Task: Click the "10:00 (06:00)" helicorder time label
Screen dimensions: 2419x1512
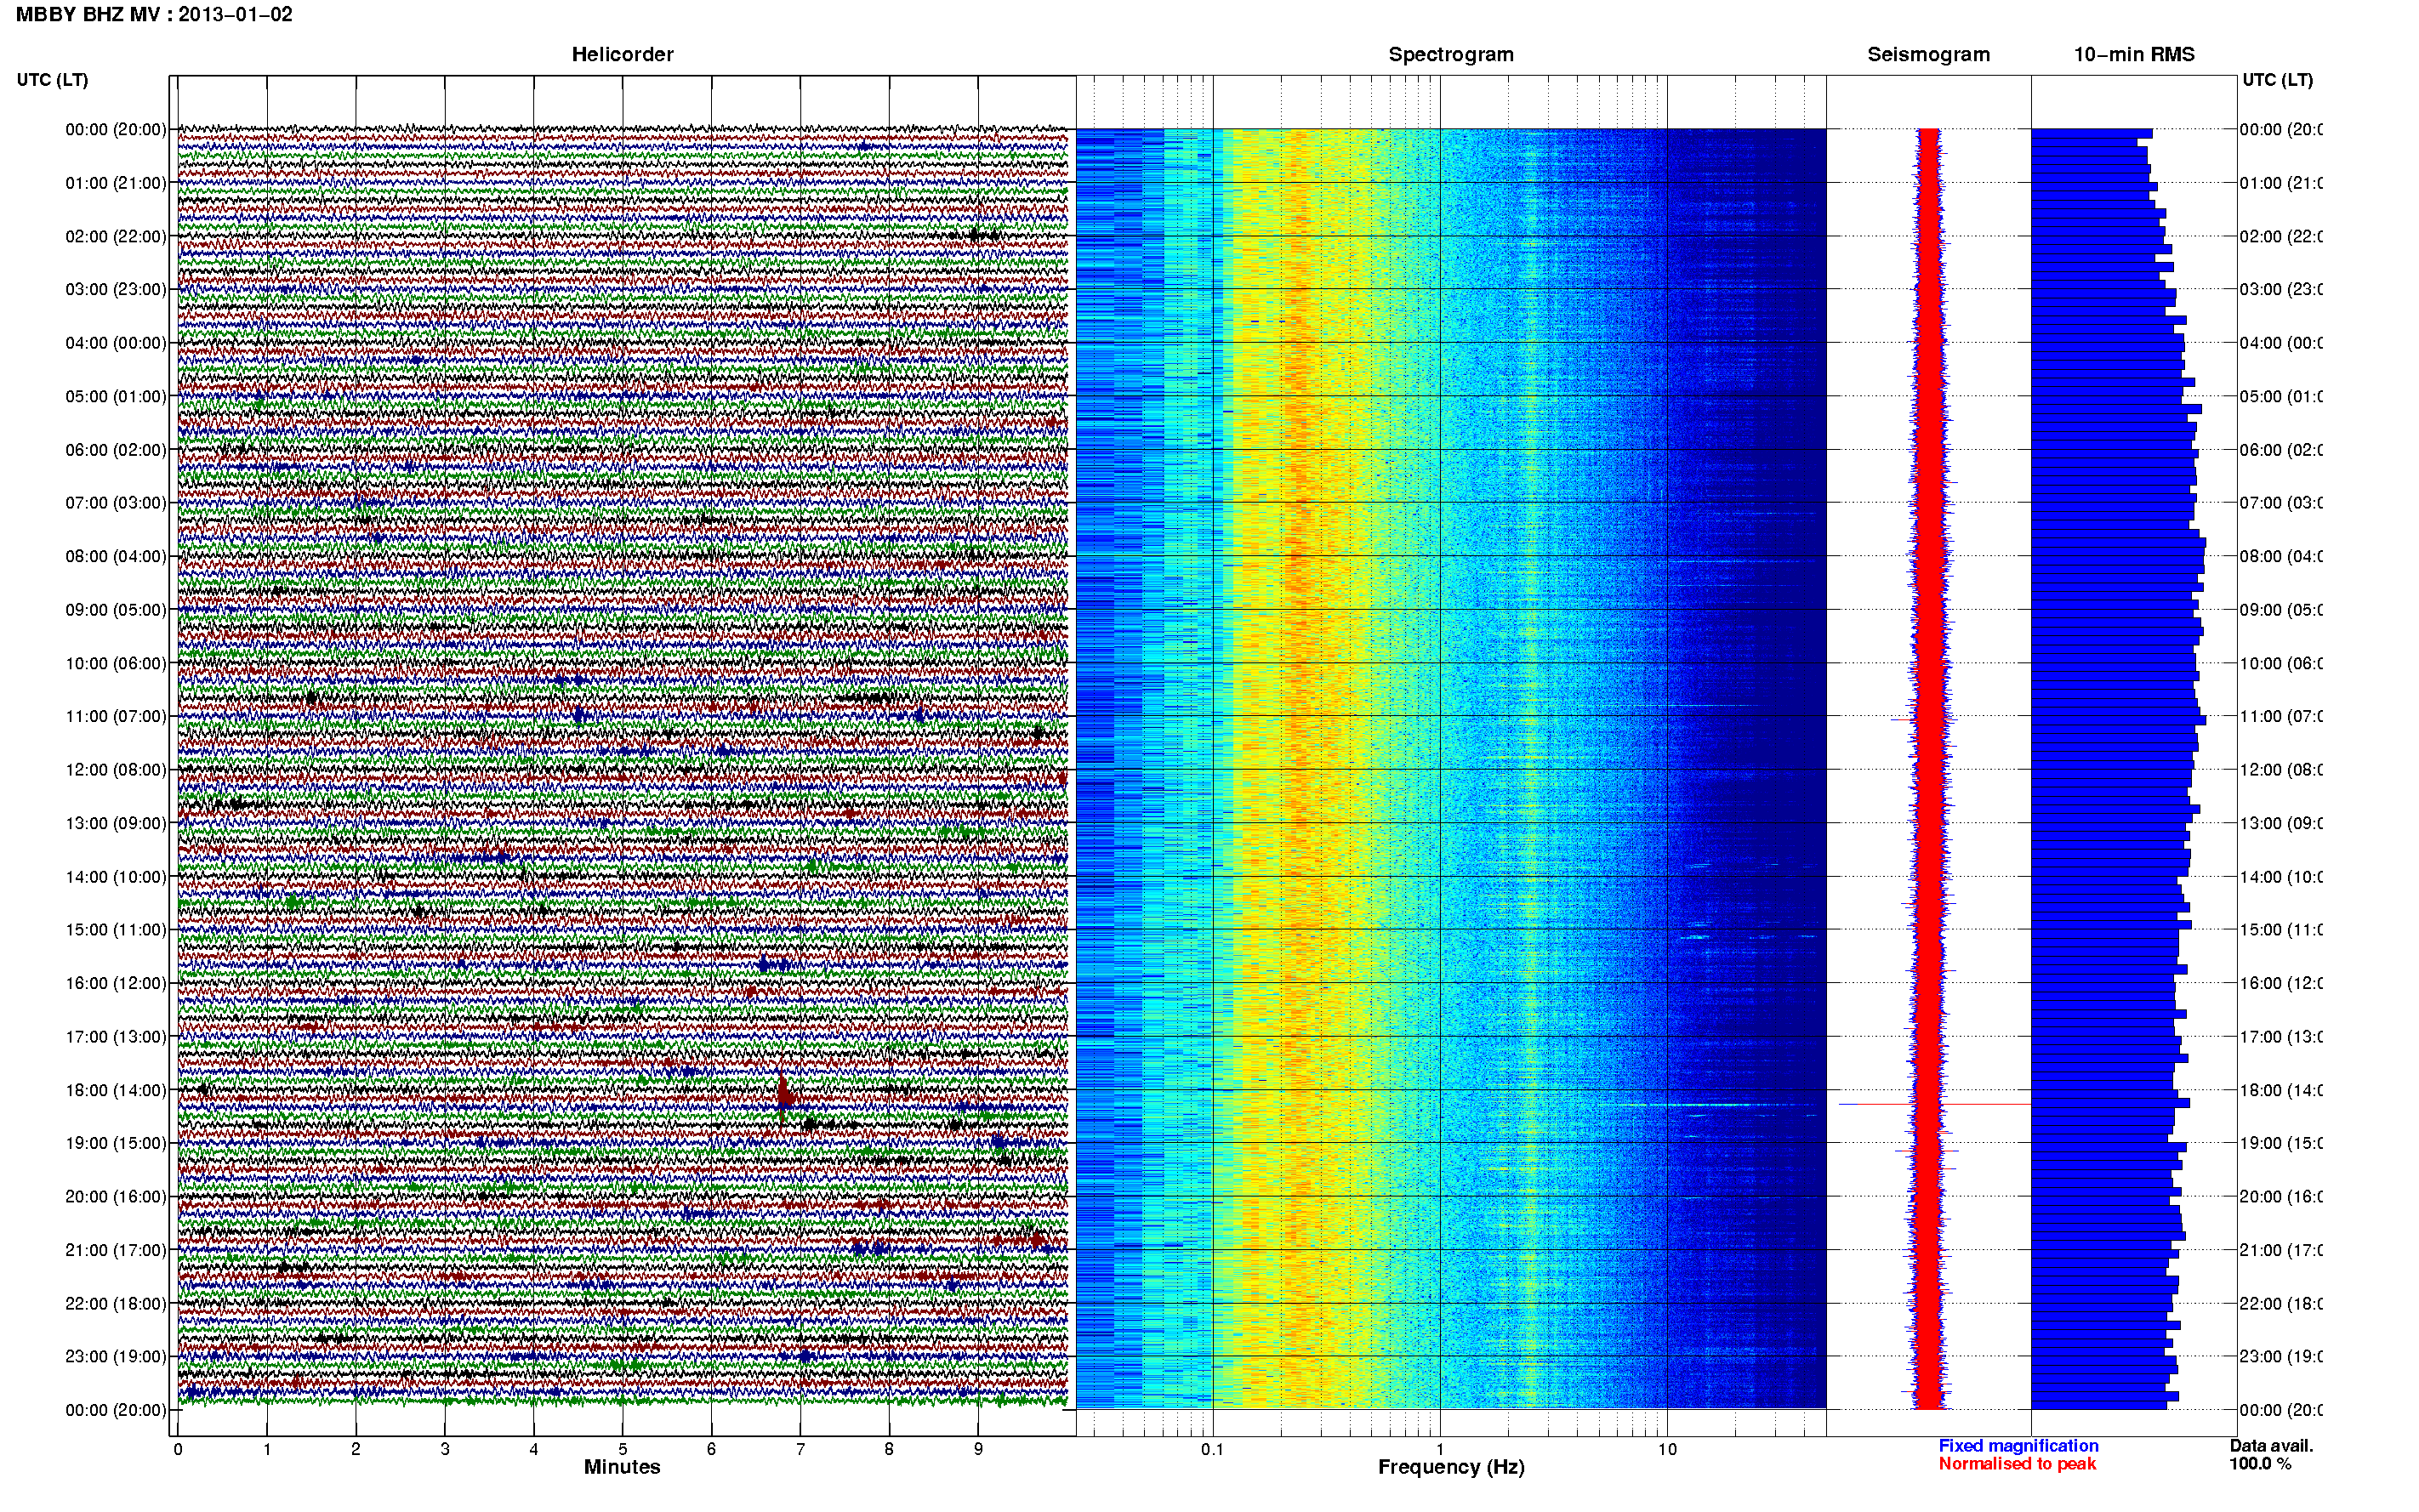Action: [x=116, y=663]
